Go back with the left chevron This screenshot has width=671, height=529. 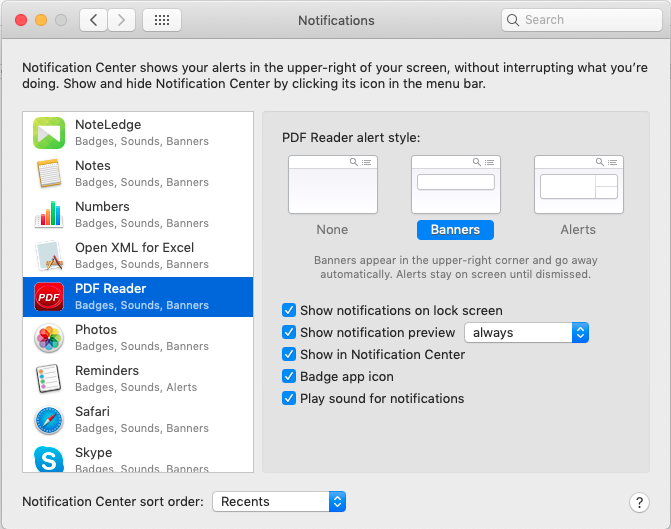click(x=94, y=20)
